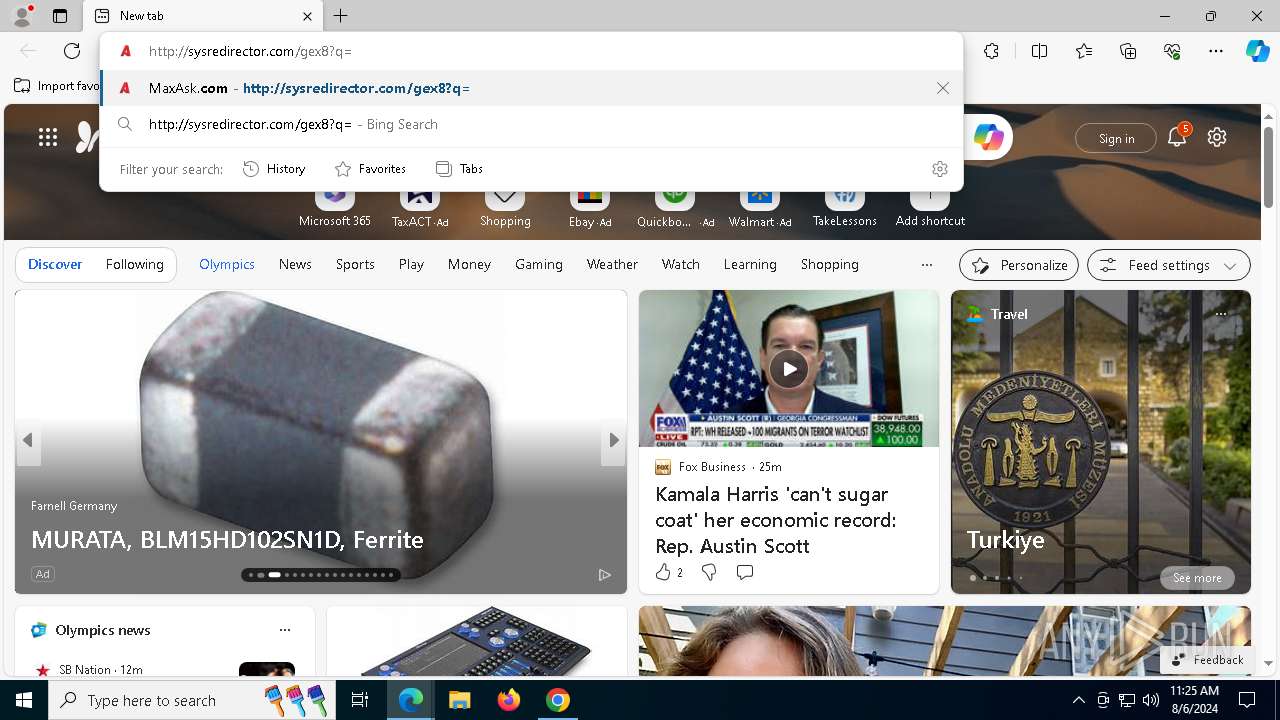Open Travel card options ellipsis
Image resolution: width=1280 pixels, height=720 pixels.
tap(1221, 314)
